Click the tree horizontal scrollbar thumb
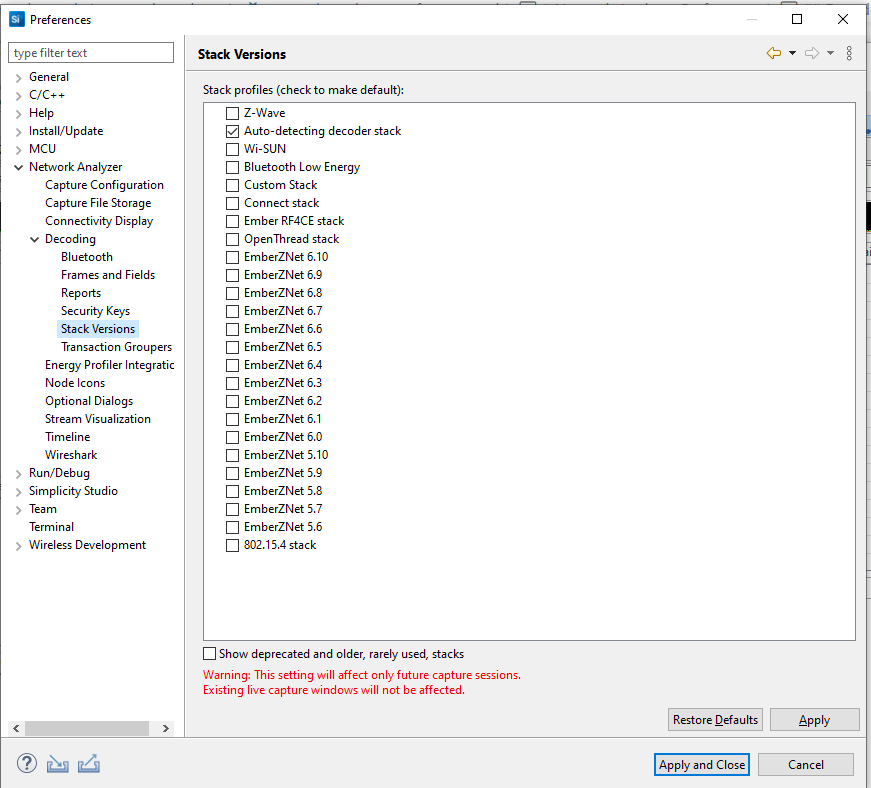Screen dimensions: 871x788 pos(87,728)
